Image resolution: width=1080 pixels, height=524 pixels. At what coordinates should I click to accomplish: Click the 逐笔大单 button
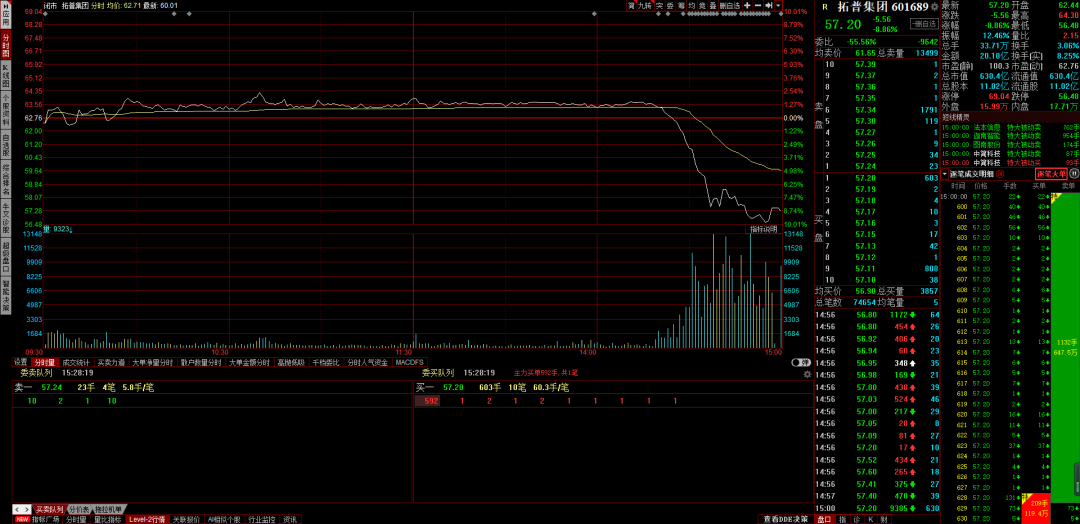tap(1051, 174)
